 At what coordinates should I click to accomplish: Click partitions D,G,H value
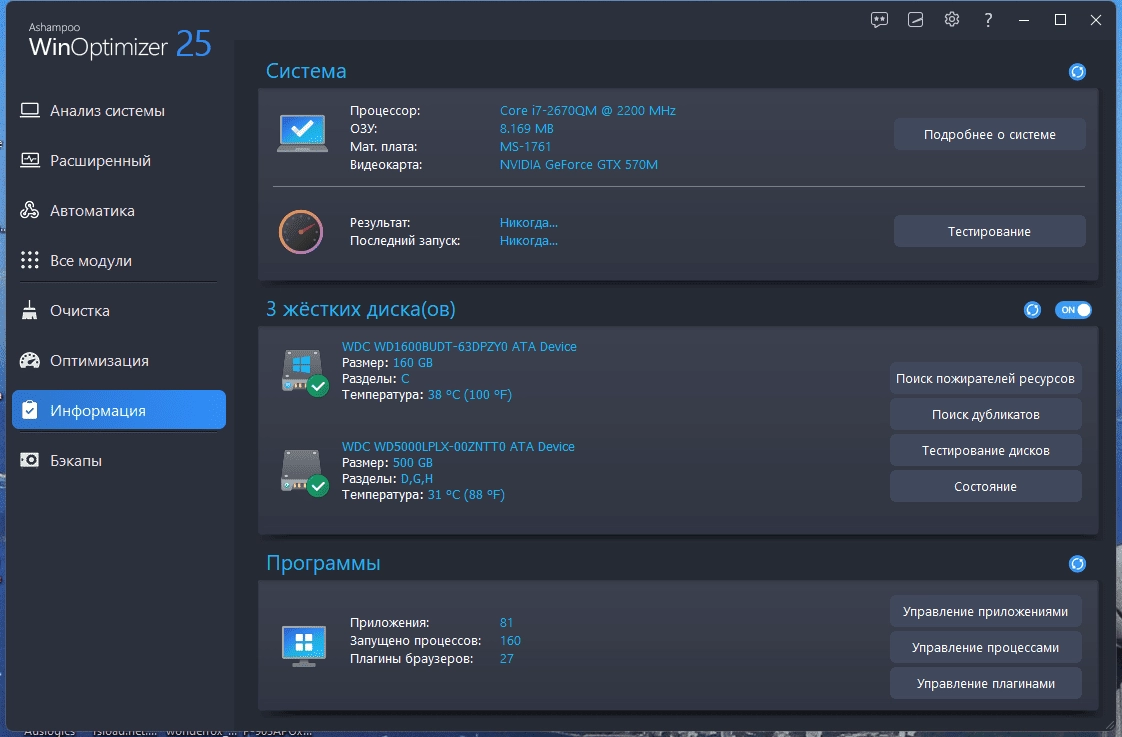(416, 479)
